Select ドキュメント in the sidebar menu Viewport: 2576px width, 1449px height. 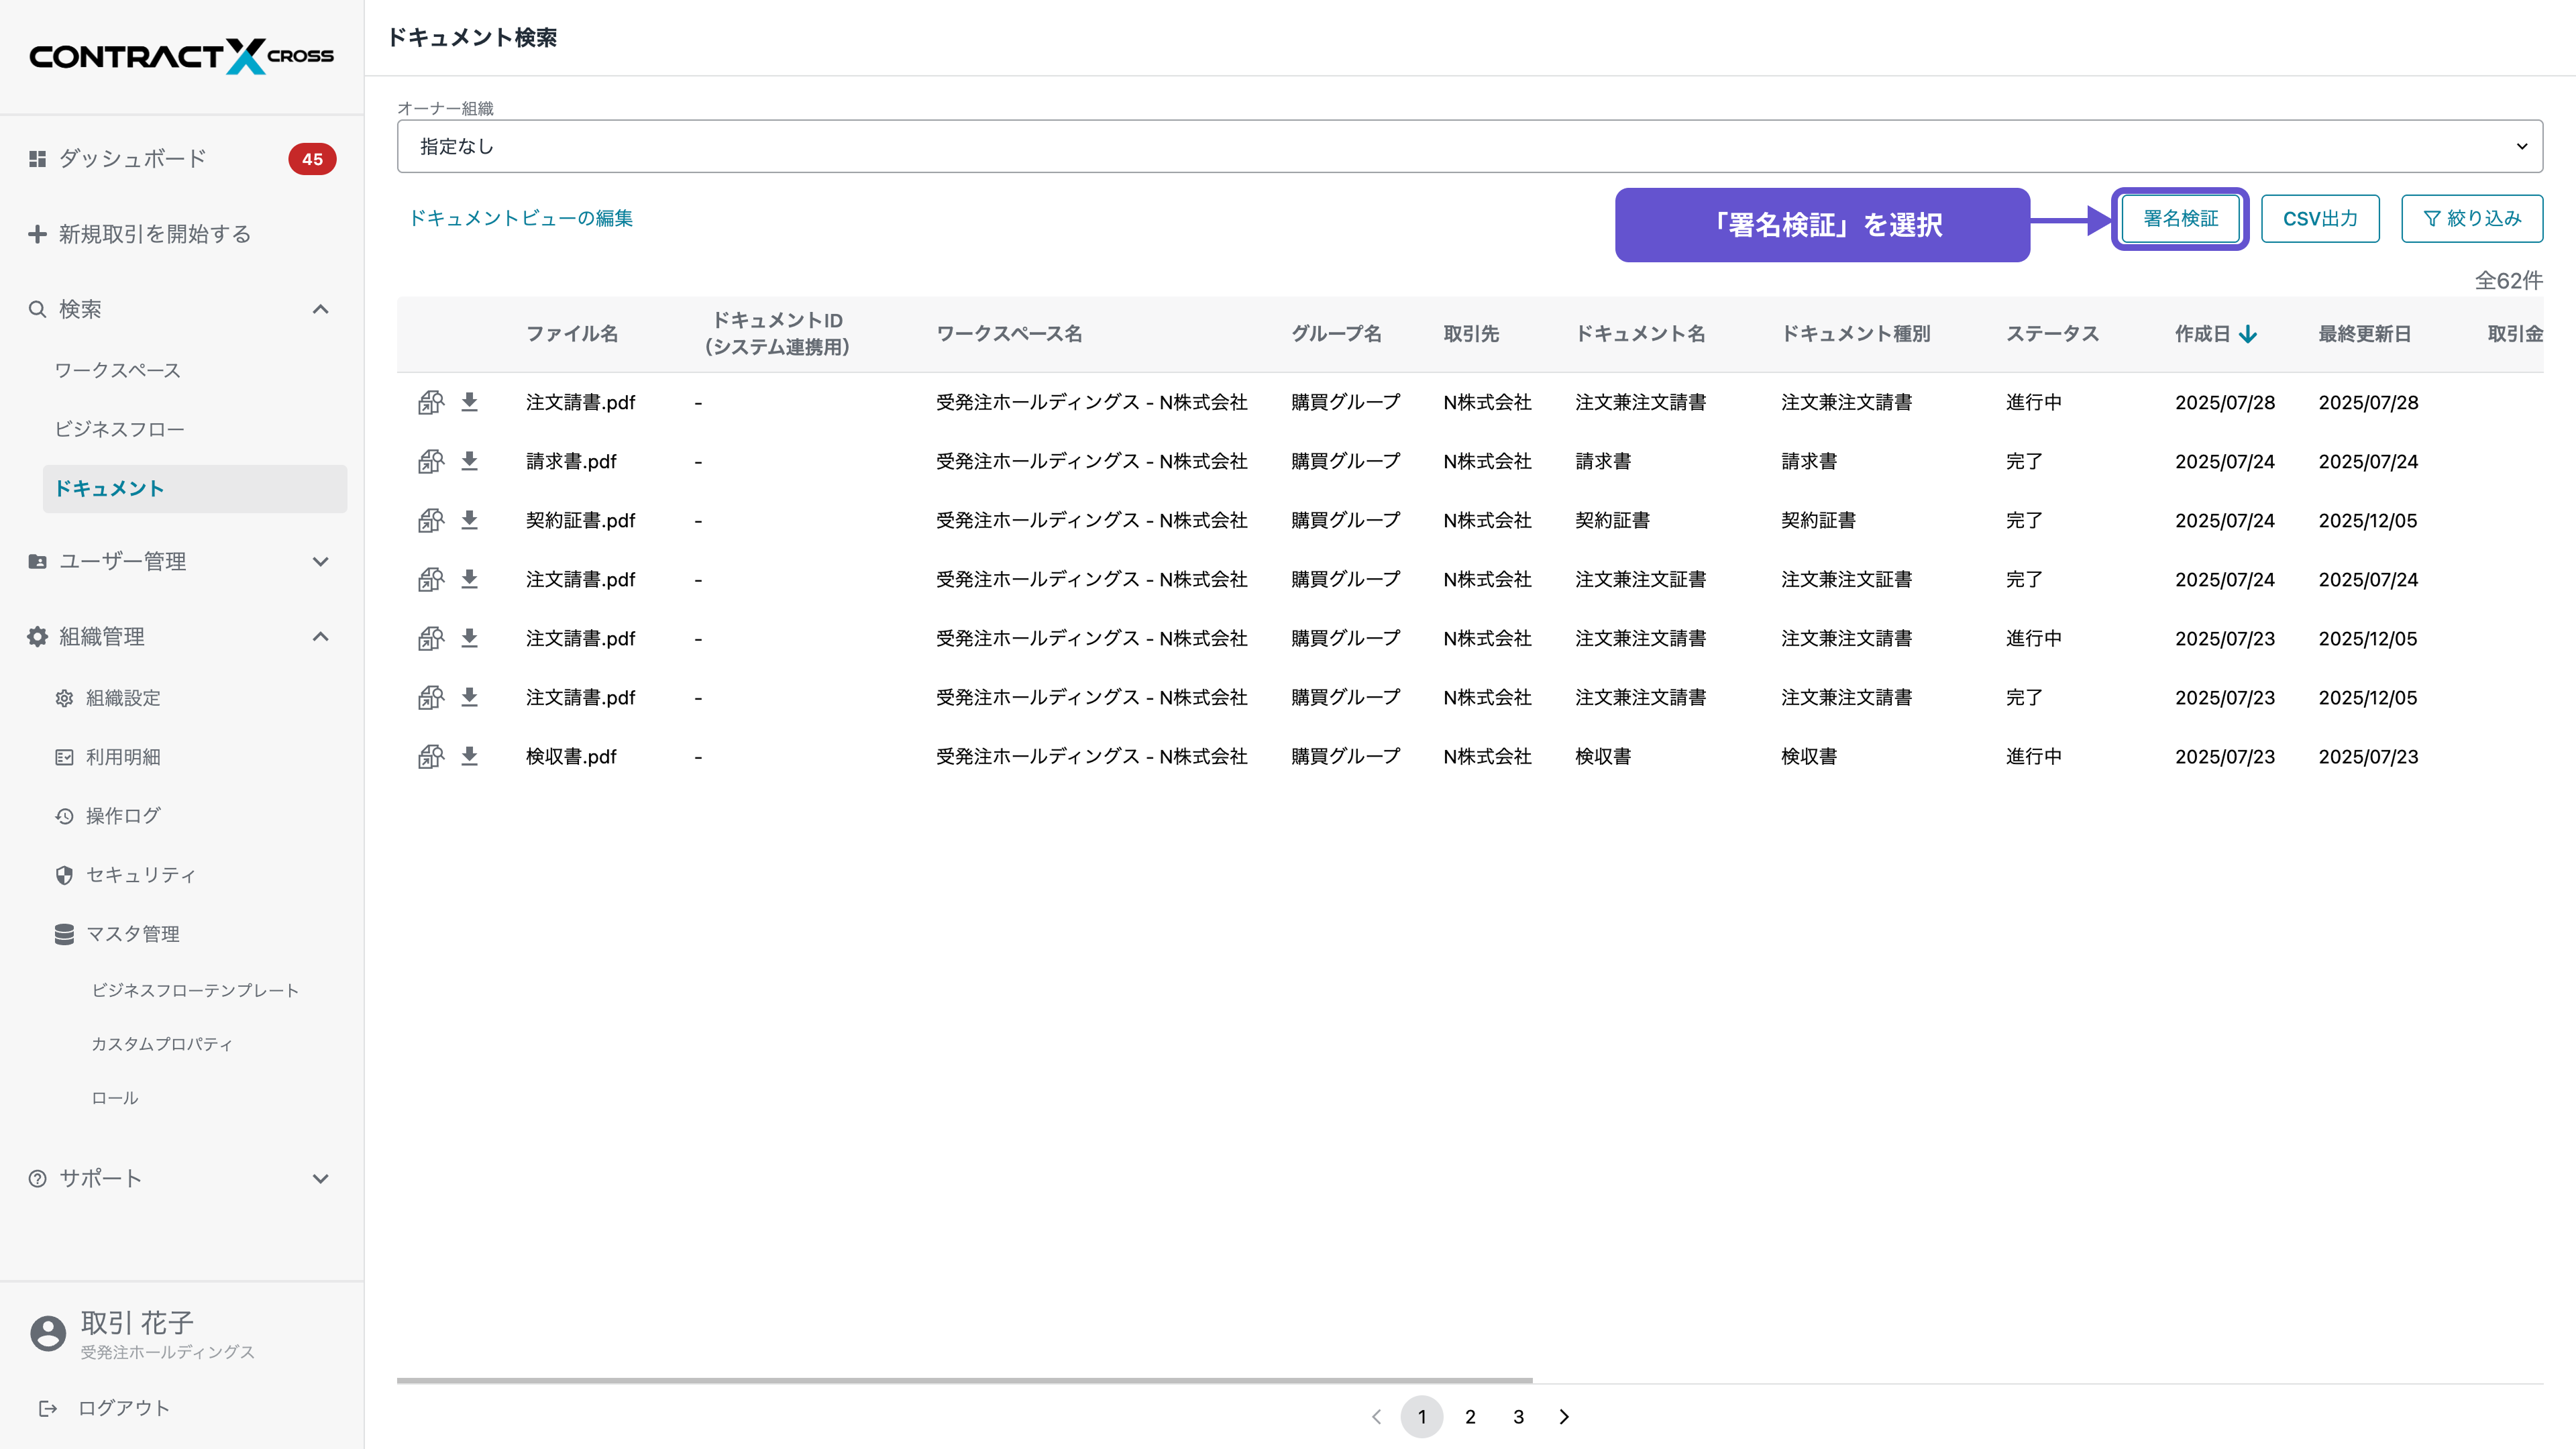[x=110, y=489]
